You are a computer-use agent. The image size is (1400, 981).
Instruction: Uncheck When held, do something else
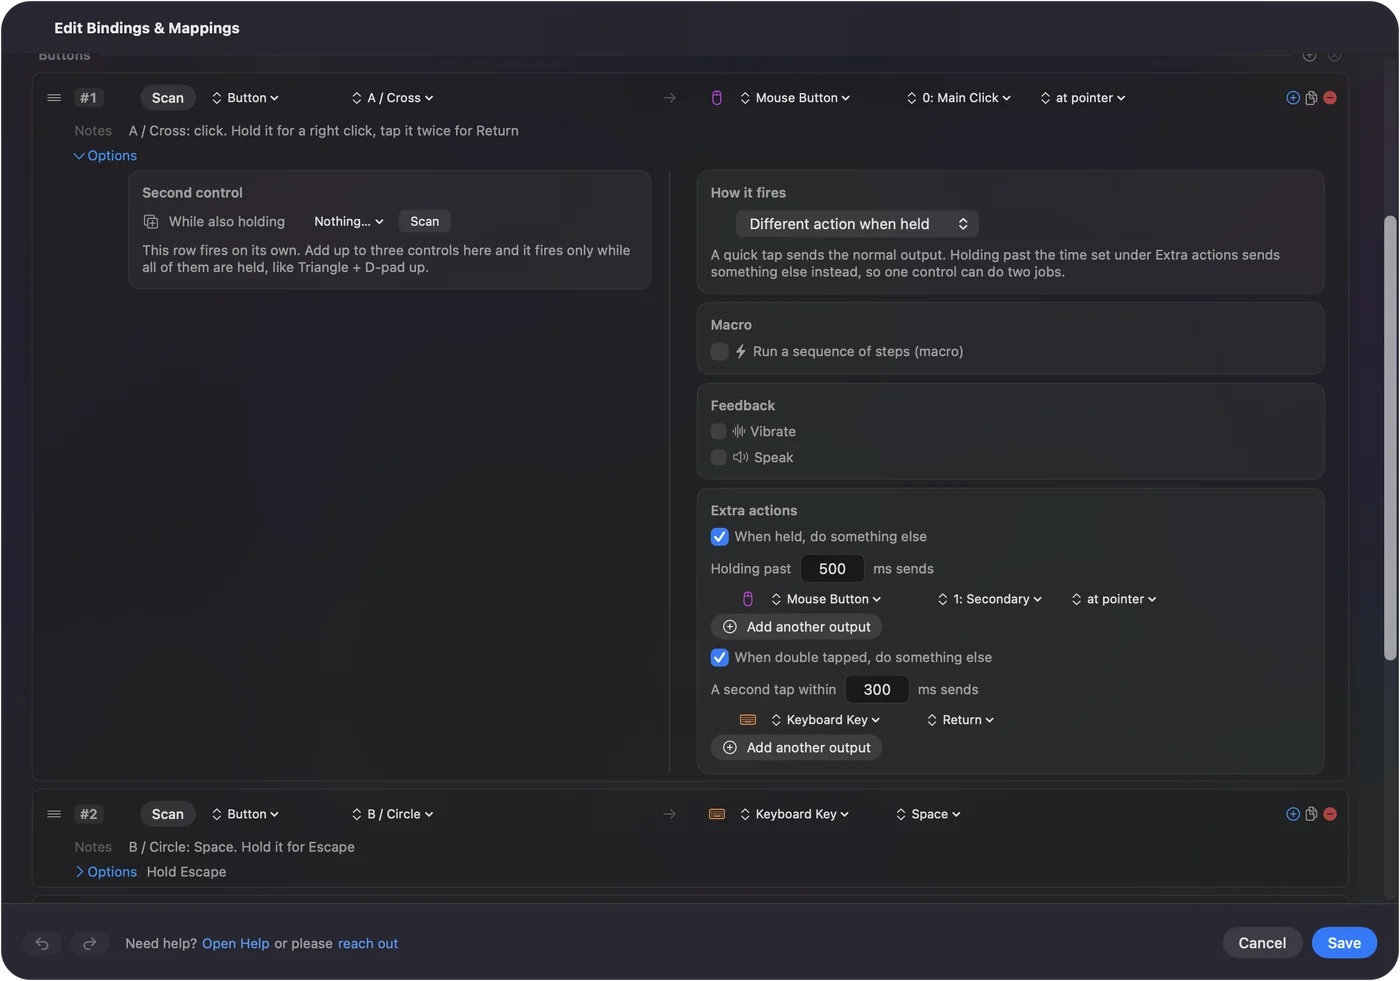pos(720,537)
